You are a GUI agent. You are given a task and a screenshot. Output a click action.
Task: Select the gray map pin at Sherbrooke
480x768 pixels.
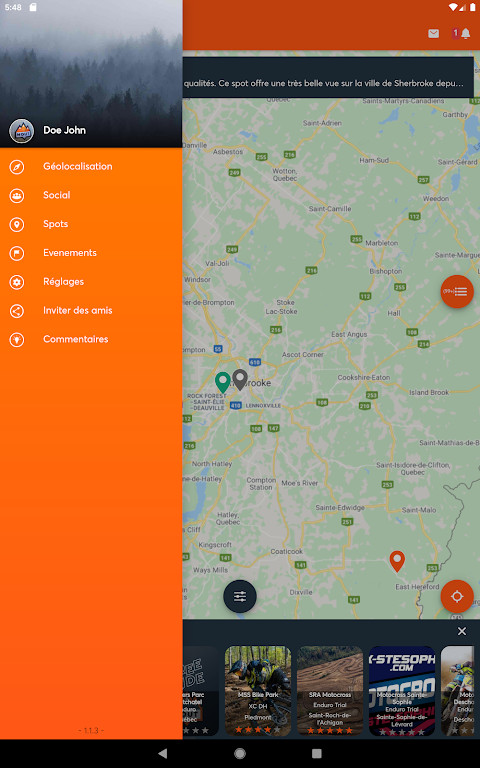coord(240,380)
